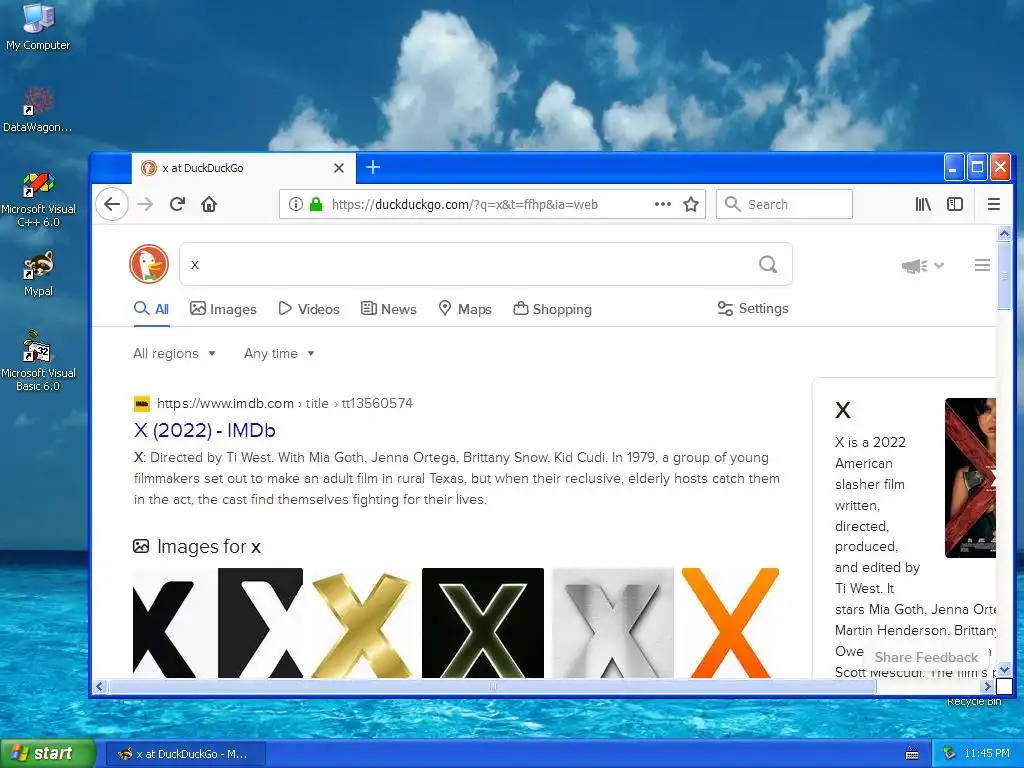Click the vertical scrollbar up arrow

[x=1004, y=233]
